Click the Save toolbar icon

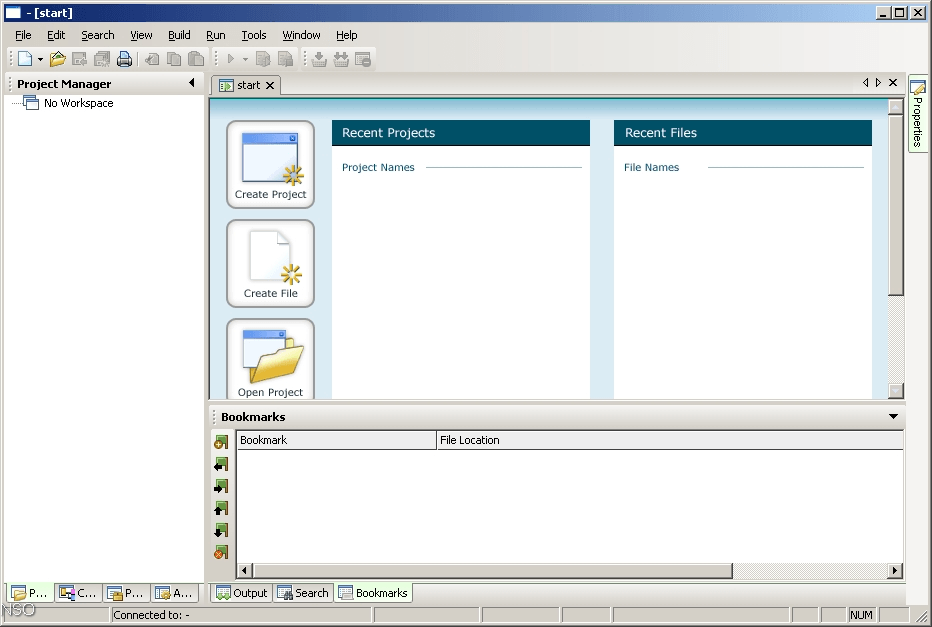click(x=79, y=59)
